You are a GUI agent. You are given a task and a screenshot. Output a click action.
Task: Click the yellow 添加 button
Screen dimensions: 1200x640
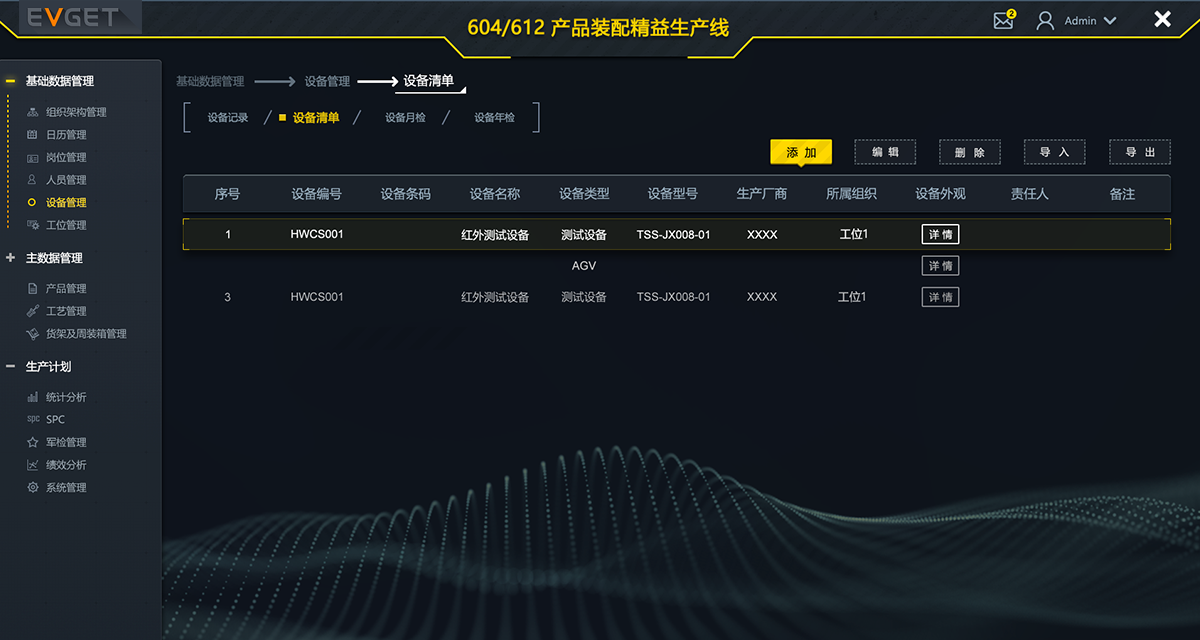click(x=801, y=152)
